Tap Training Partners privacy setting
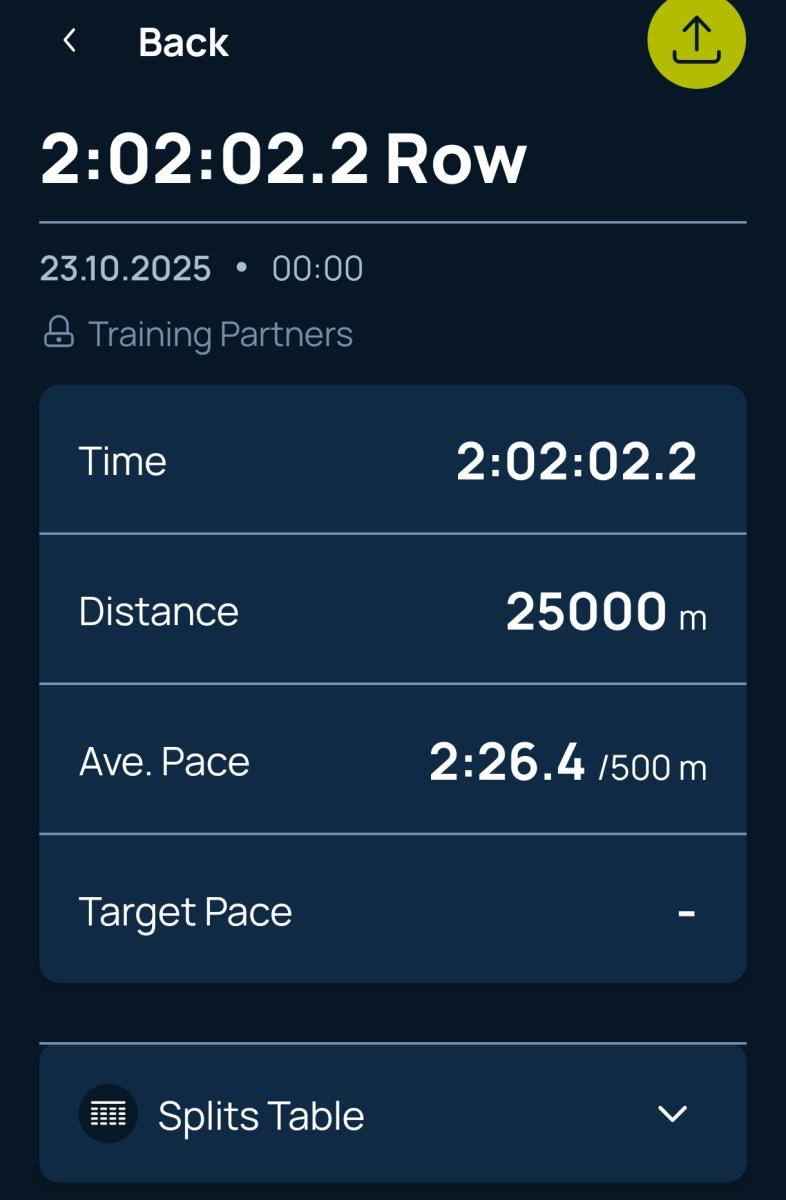This screenshot has width=786, height=1200. pyautogui.click(x=220, y=334)
